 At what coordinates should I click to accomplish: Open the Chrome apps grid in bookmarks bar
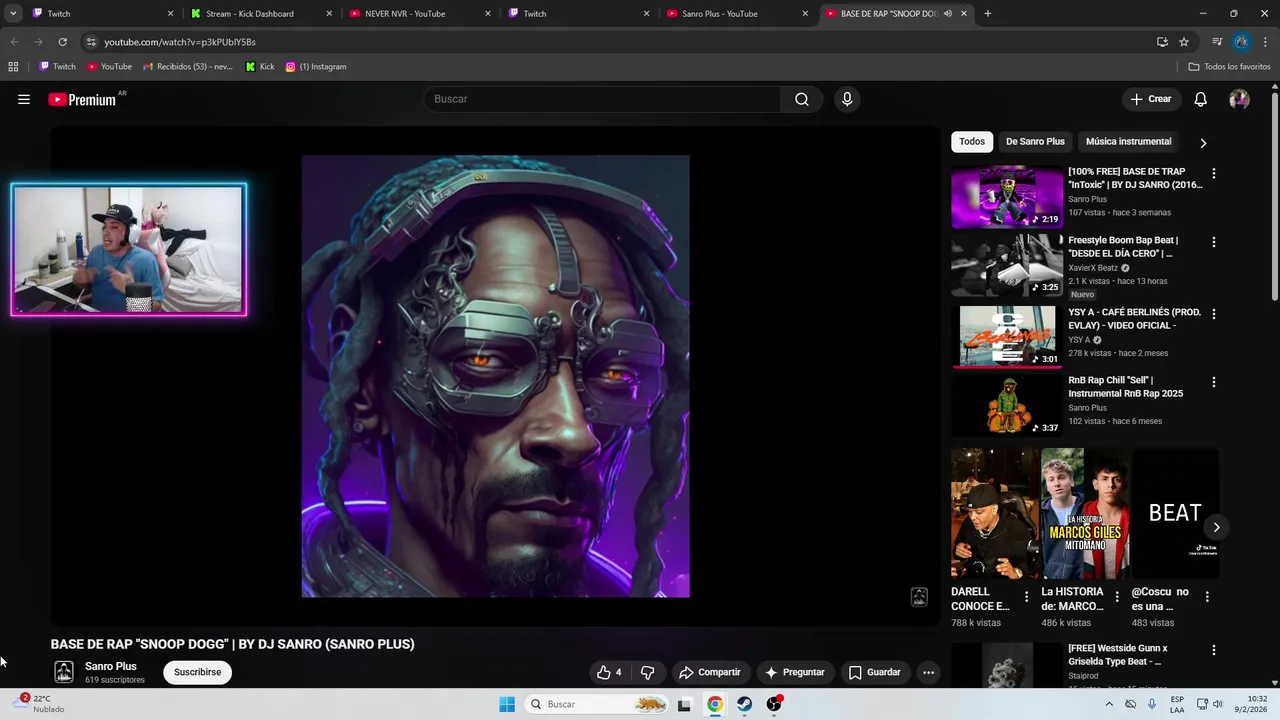pyautogui.click(x=13, y=67)
